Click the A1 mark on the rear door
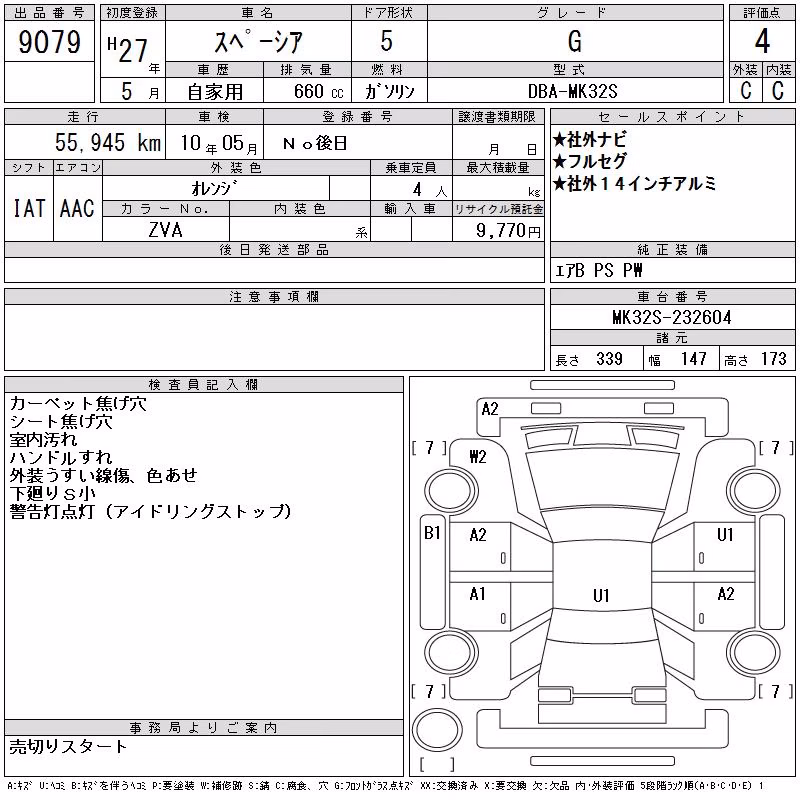This screenshot has height=800, width=800. point(478,594)
